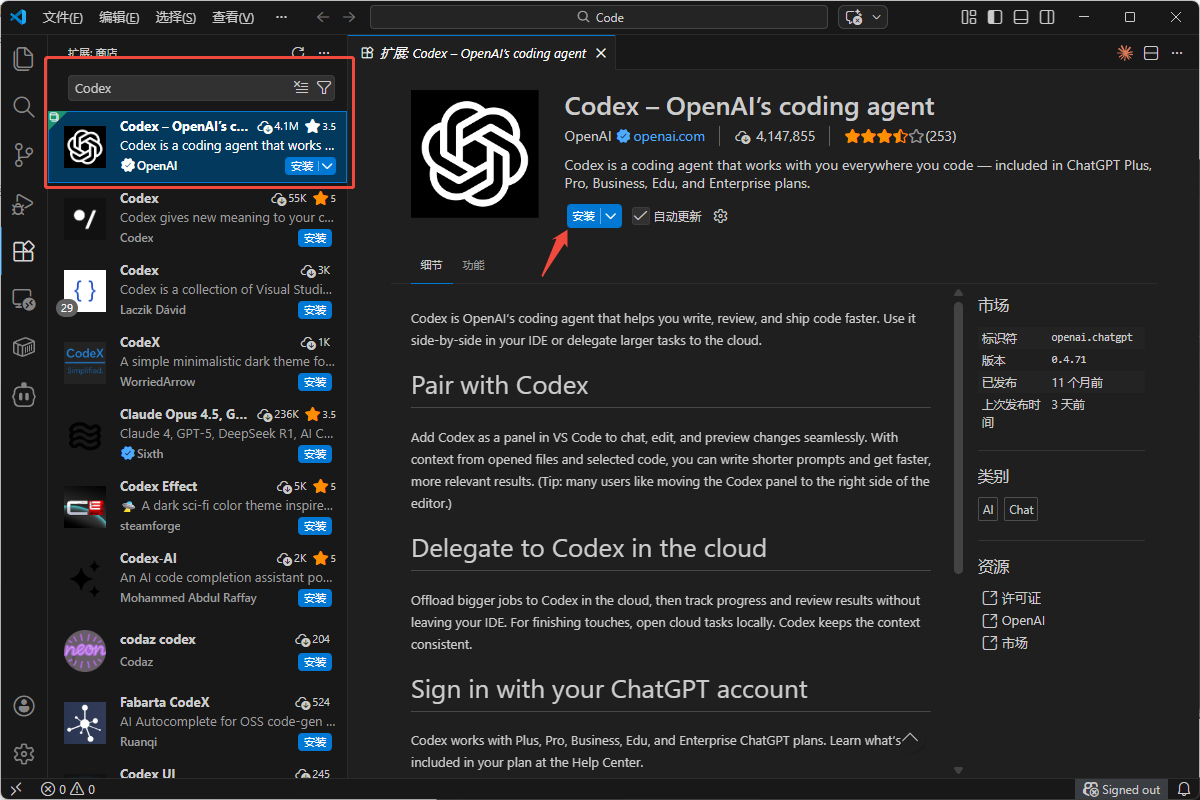Click the container box icon in activity bar
Screen dimensions: 1200x800
pos(24,347)
